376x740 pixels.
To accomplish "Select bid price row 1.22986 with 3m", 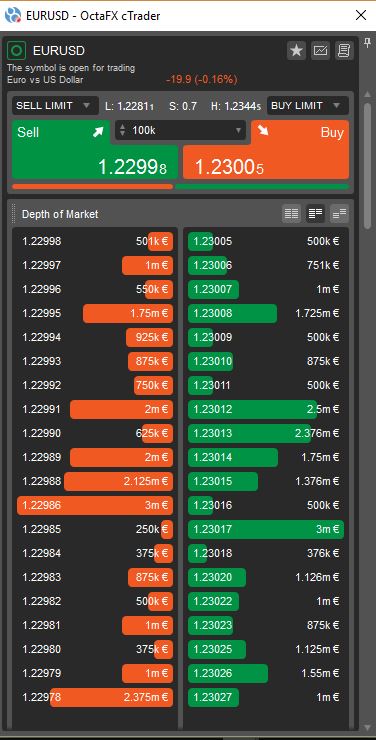I will (95, 505).
